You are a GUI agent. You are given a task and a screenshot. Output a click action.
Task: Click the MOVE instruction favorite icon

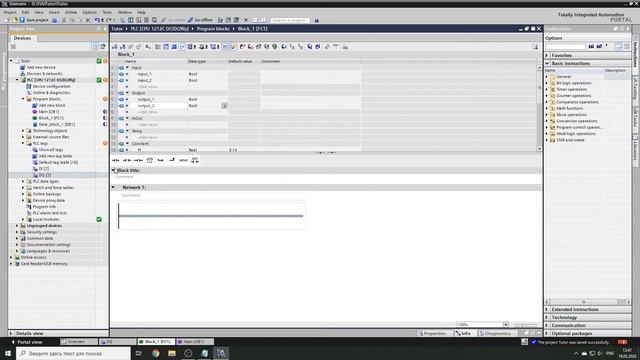pos(183,160)
